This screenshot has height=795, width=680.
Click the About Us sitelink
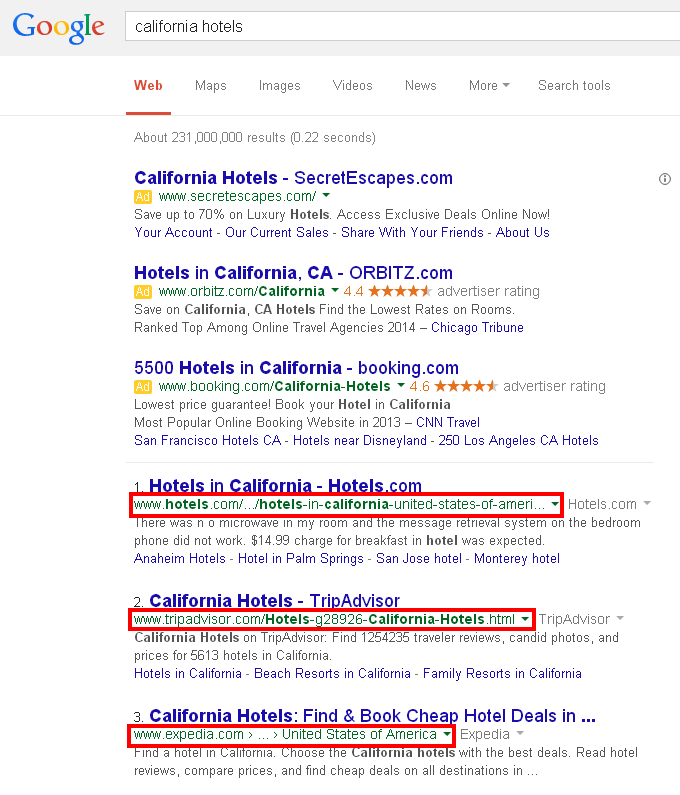click(x=523, y=232)
